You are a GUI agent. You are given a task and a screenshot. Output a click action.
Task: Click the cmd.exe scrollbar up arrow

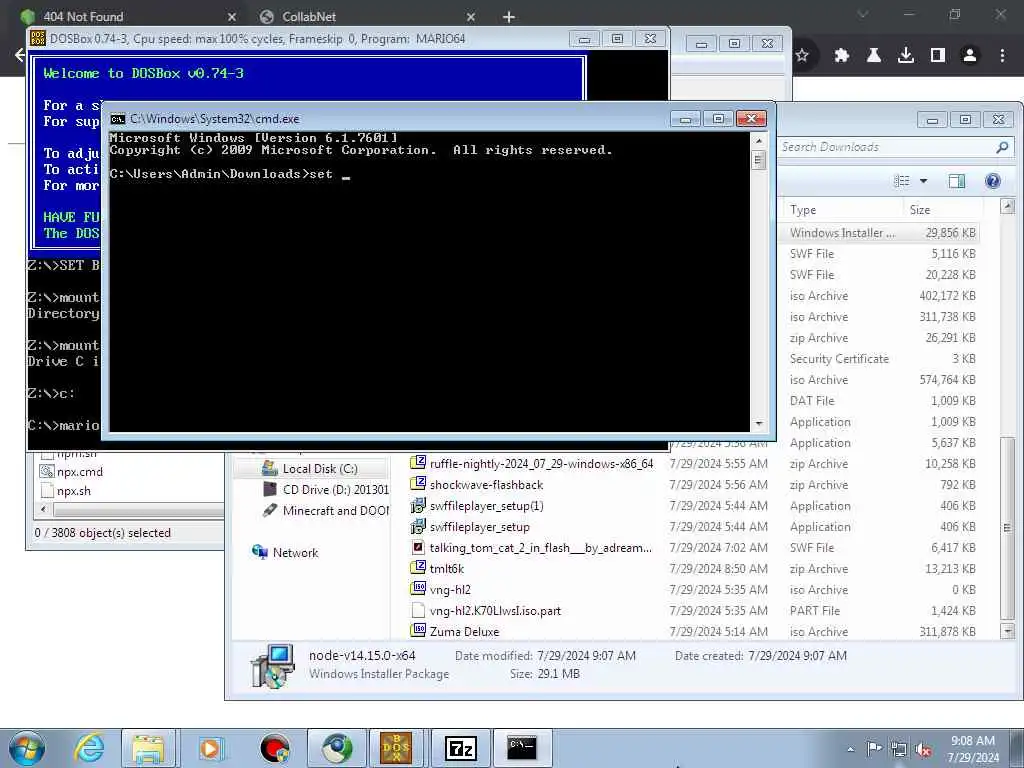point(758,140)
